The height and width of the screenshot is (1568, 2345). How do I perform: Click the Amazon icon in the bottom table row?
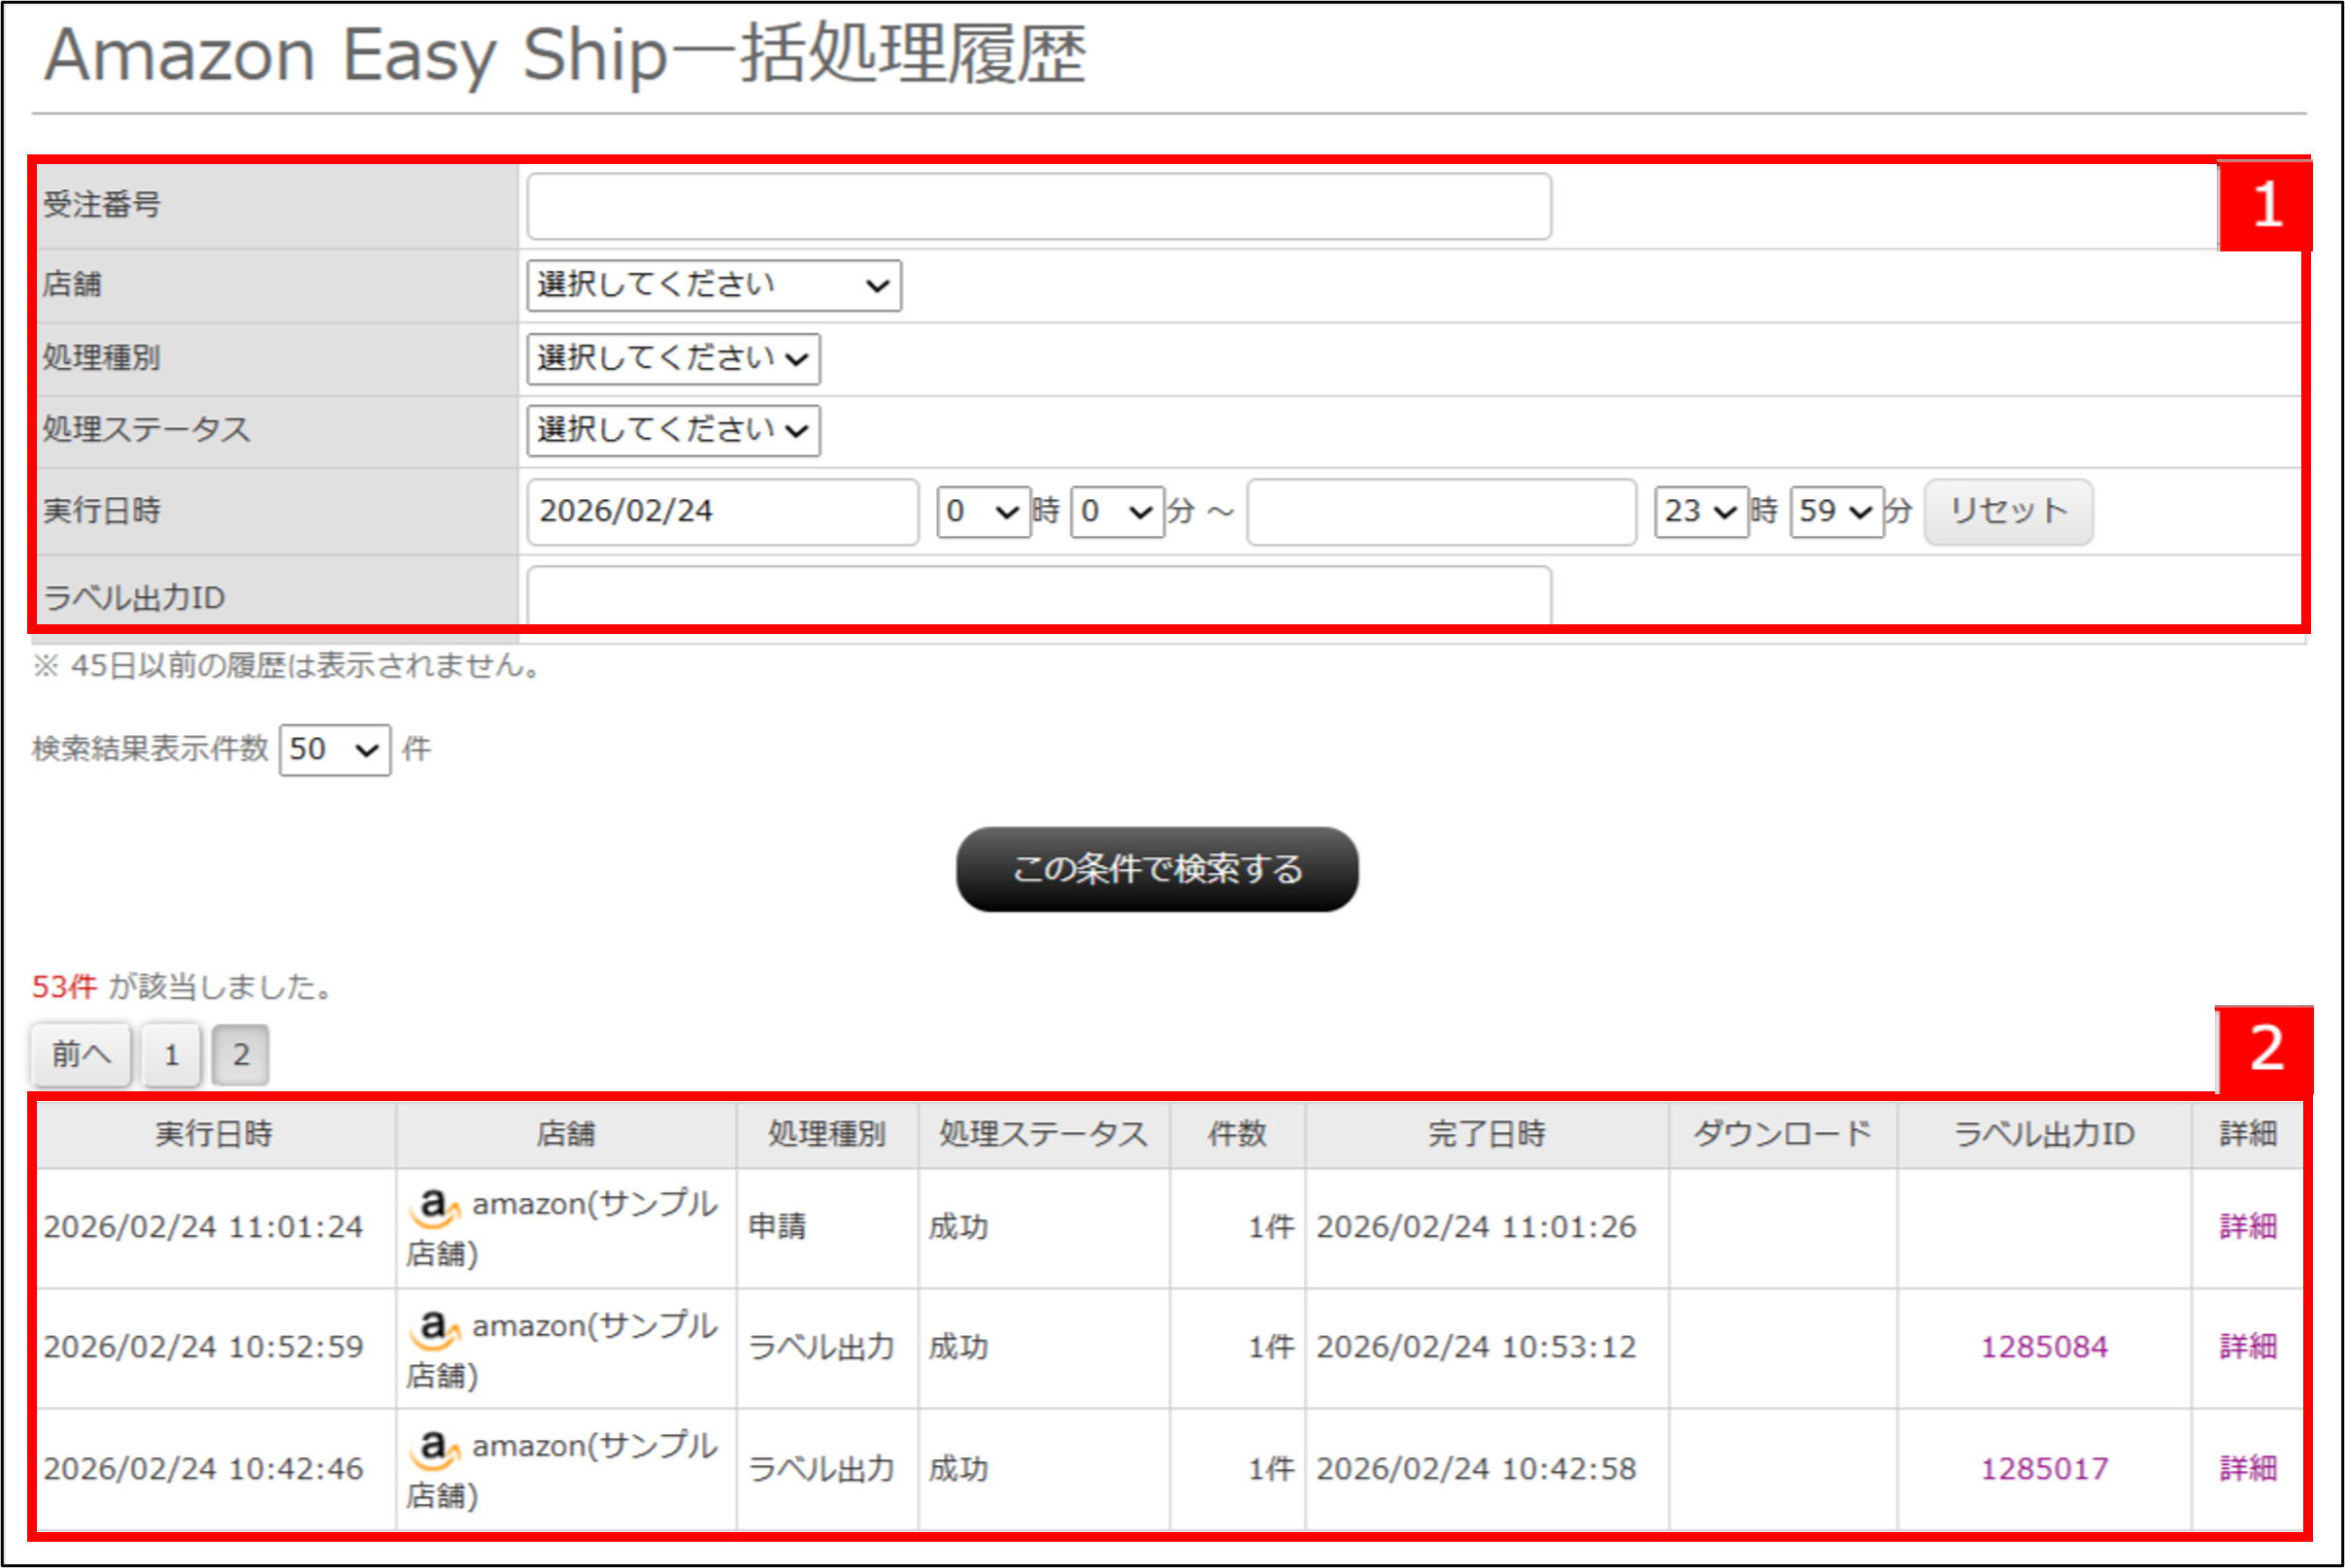click(x=434, y=1450)
